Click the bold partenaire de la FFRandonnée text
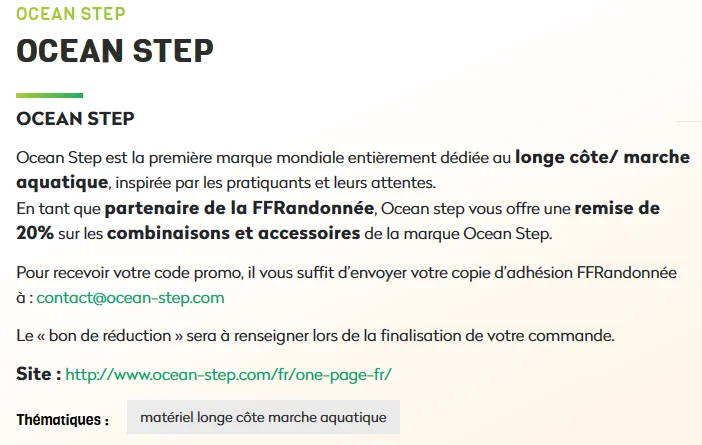 click(240, 208)
